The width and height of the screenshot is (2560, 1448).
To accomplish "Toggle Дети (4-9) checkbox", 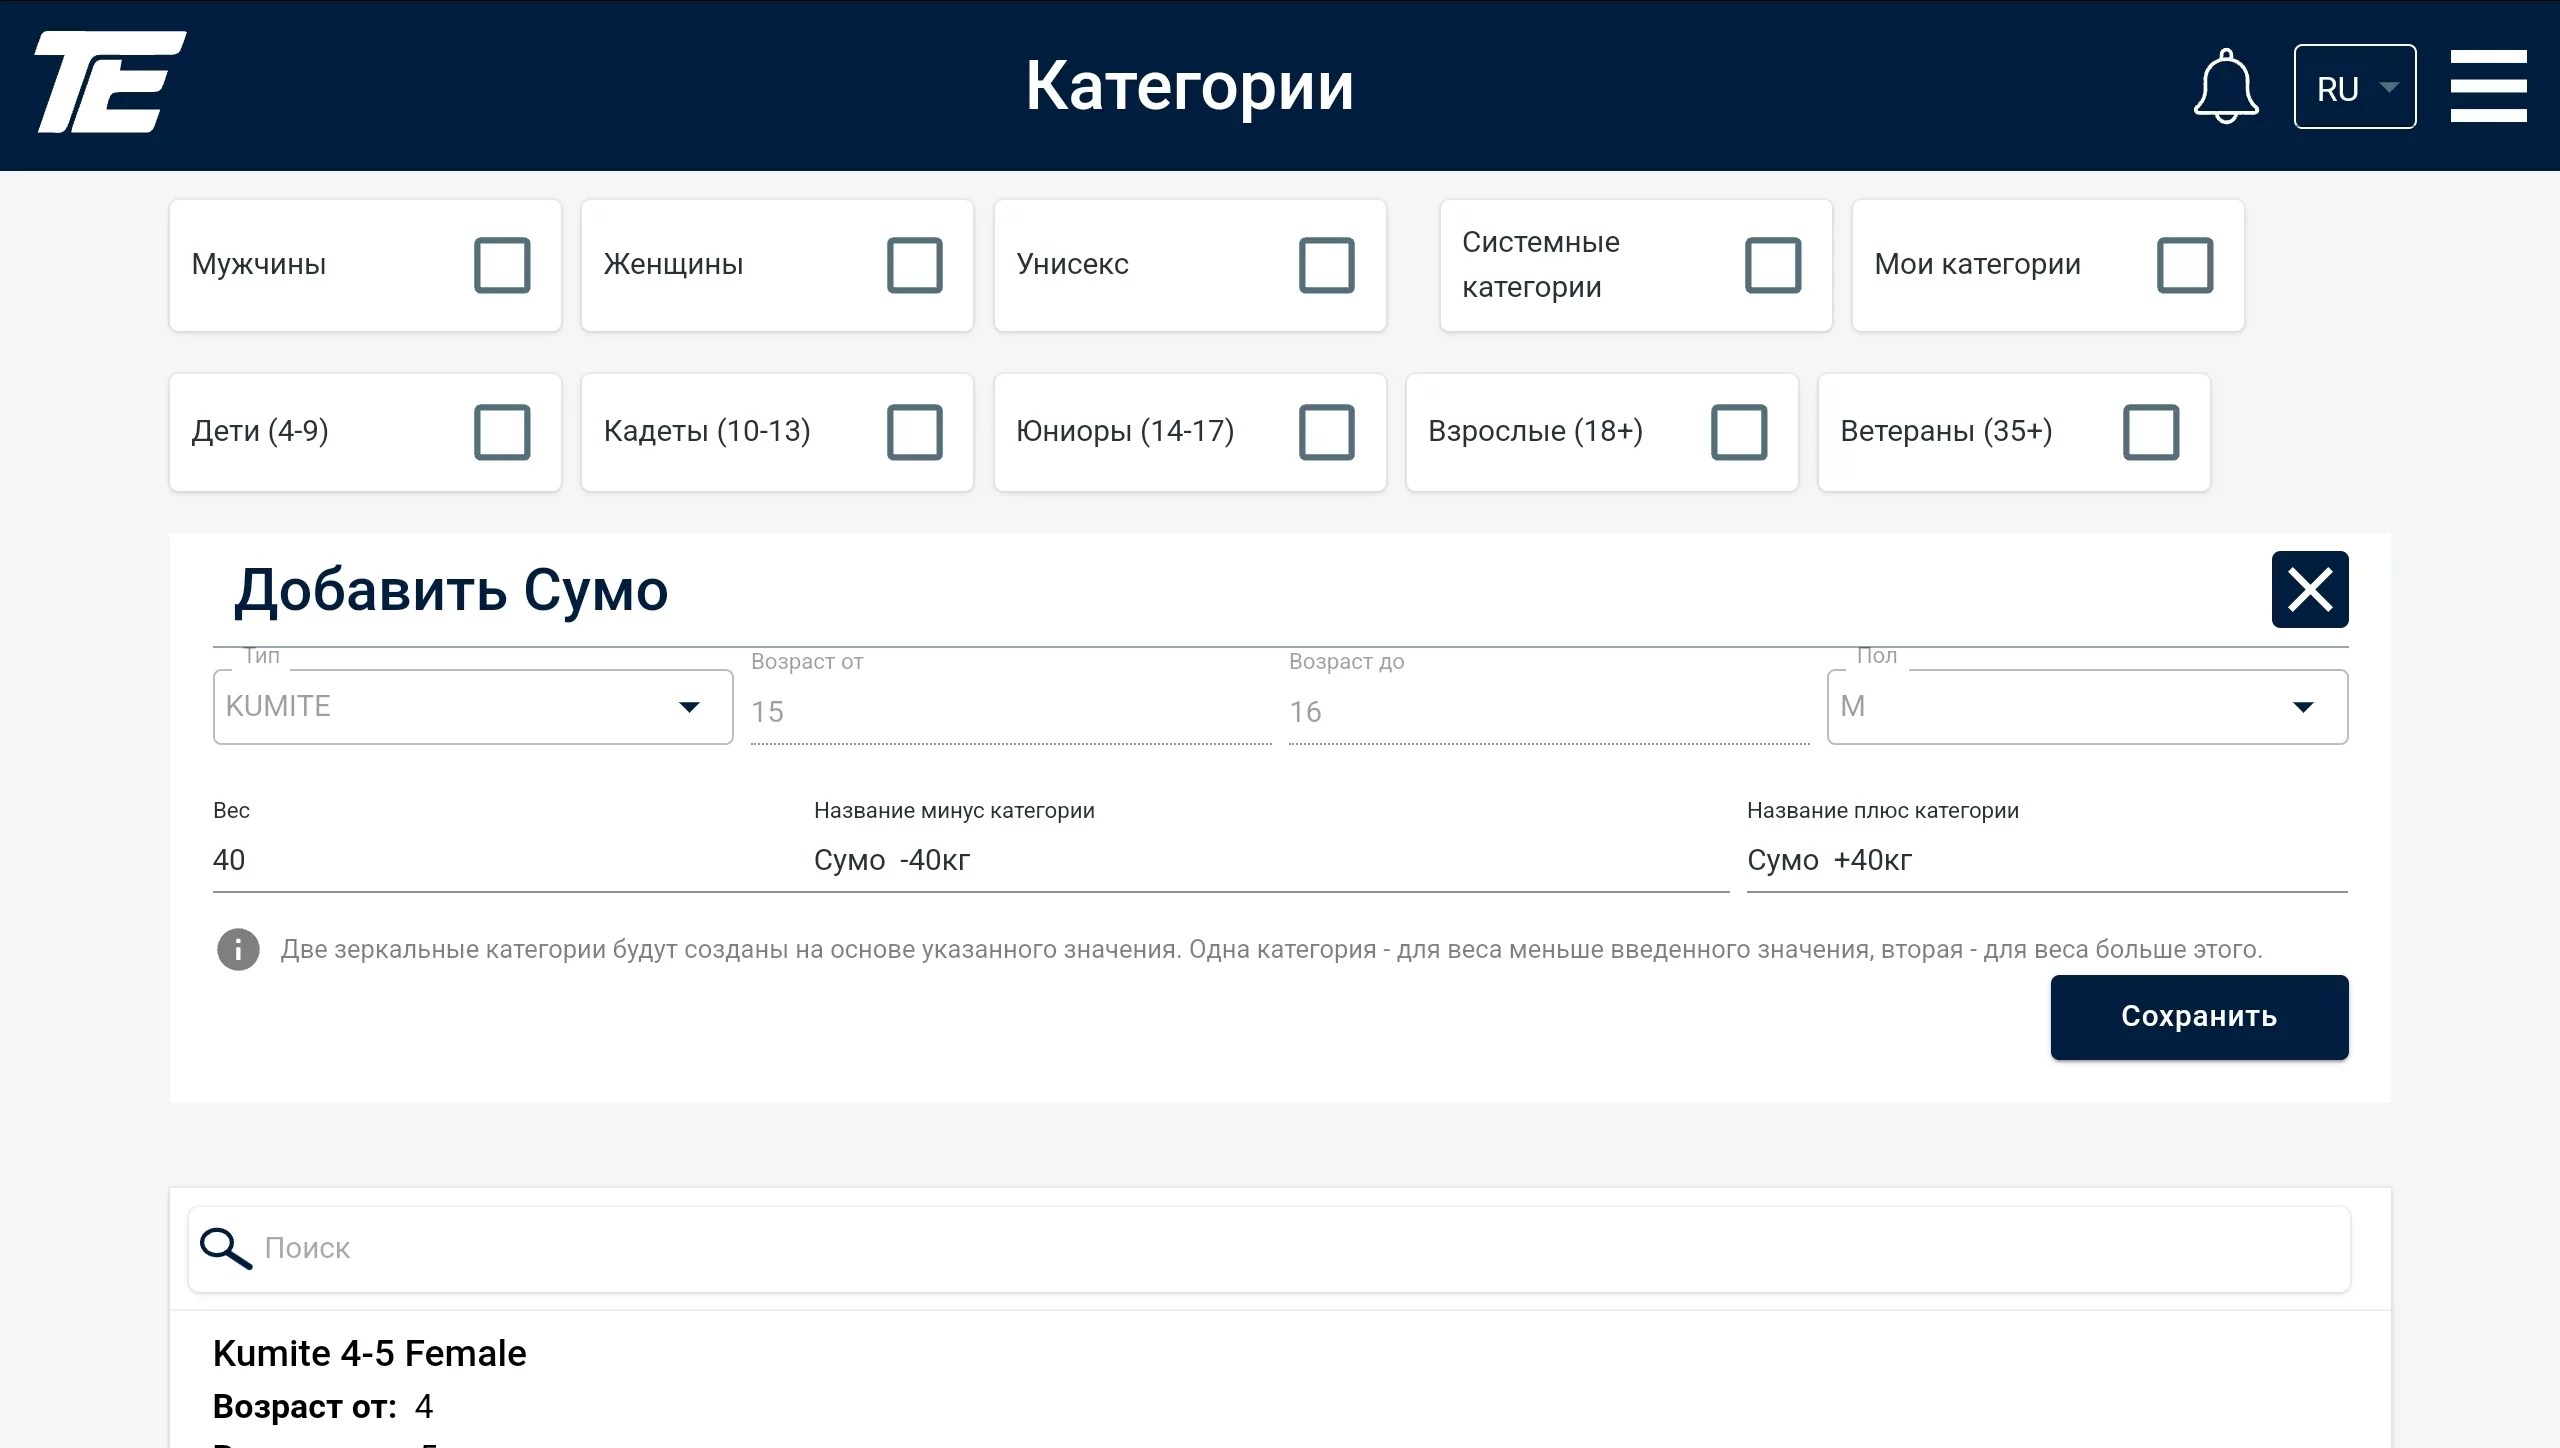I will [502, 432].
